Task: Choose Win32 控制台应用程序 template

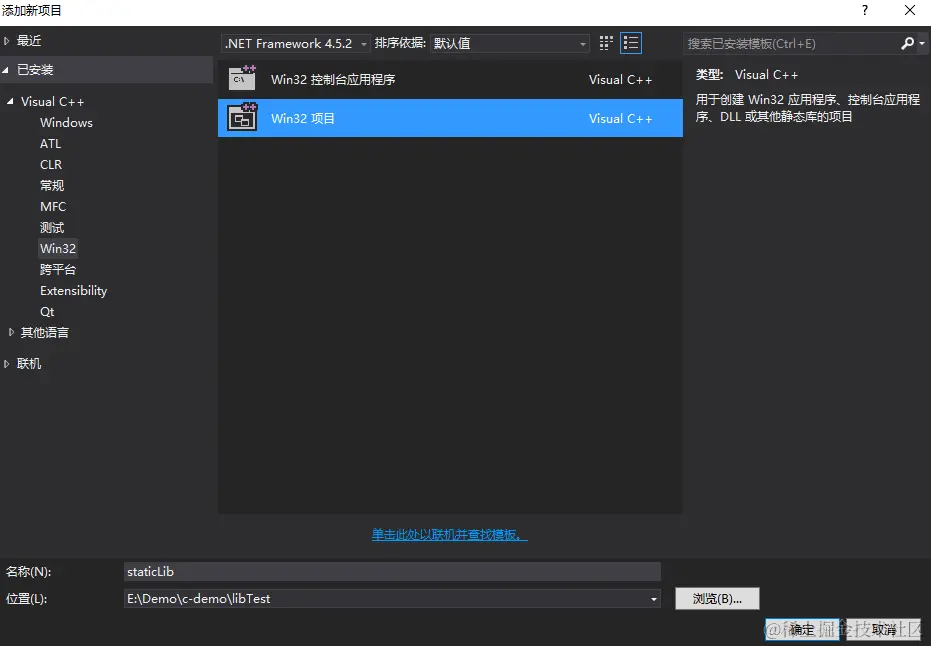Action: 450,80
